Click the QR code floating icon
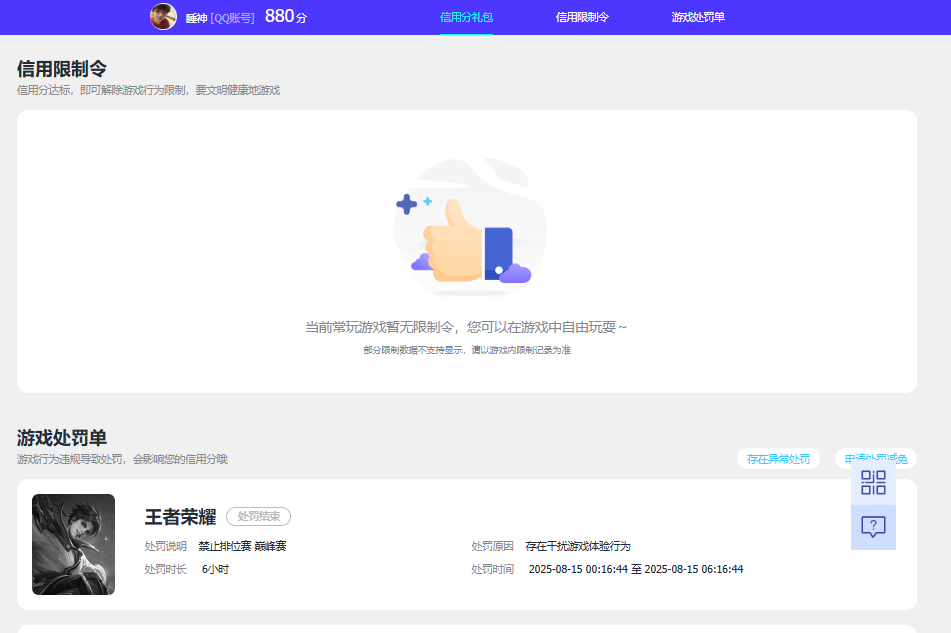 (x=873, y=483)
